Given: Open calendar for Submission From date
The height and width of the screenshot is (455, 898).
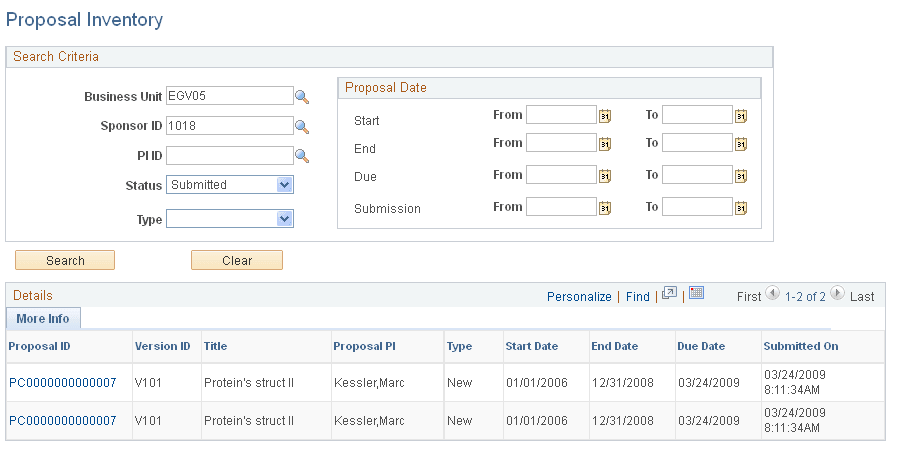Looking at the screenshot, I should 605,208.
